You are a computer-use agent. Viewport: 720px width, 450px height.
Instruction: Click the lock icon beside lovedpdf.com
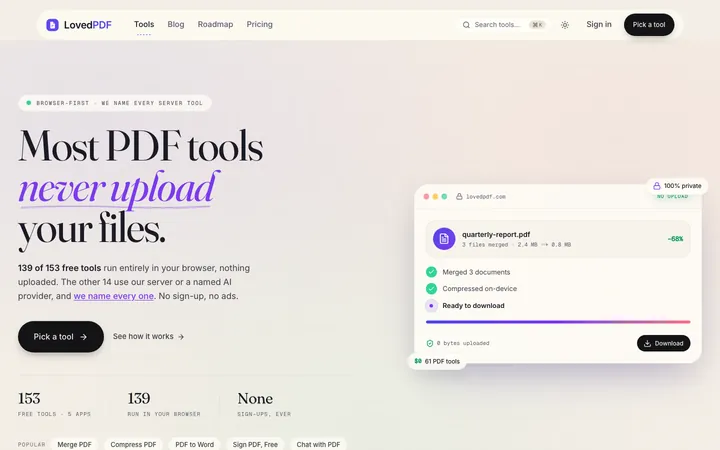[459, 197]
